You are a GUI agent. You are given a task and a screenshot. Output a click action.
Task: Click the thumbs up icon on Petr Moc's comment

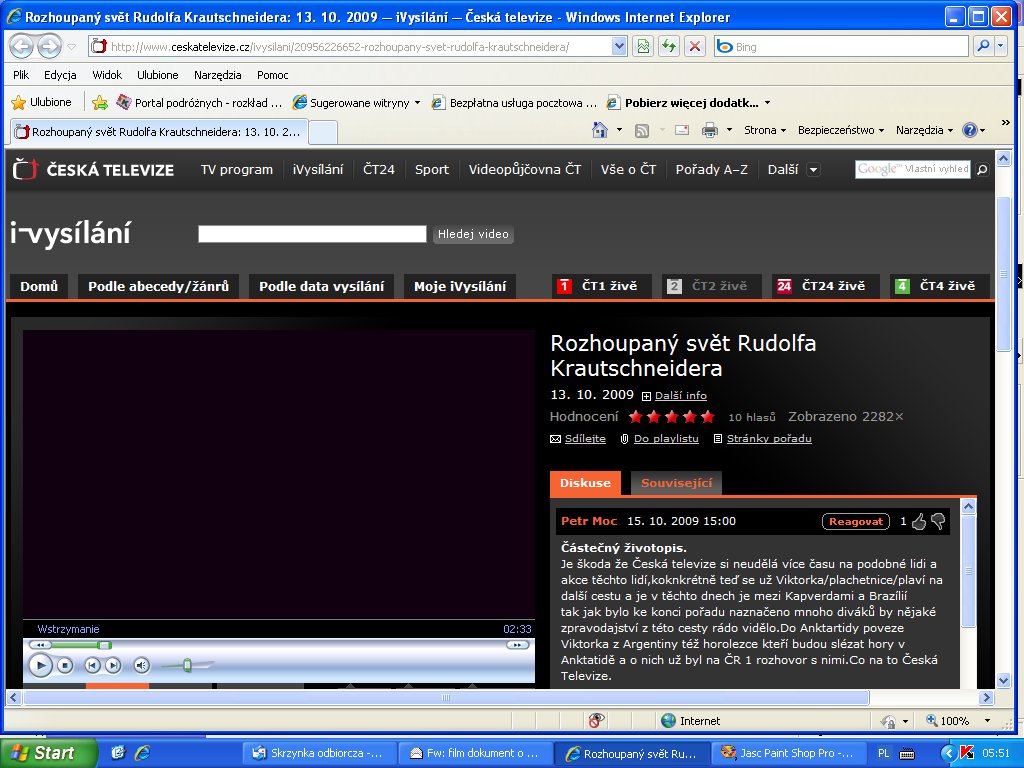pos(919,521)
